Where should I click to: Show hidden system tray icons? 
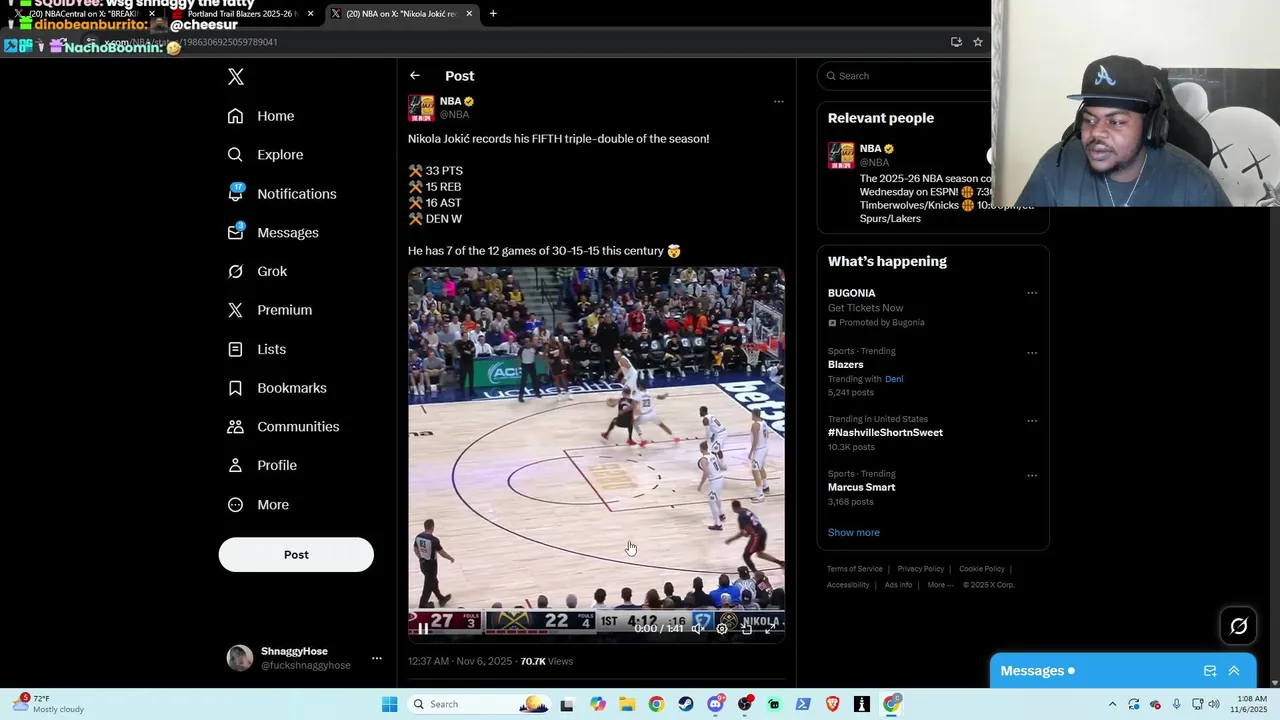tap(1112, 704)
